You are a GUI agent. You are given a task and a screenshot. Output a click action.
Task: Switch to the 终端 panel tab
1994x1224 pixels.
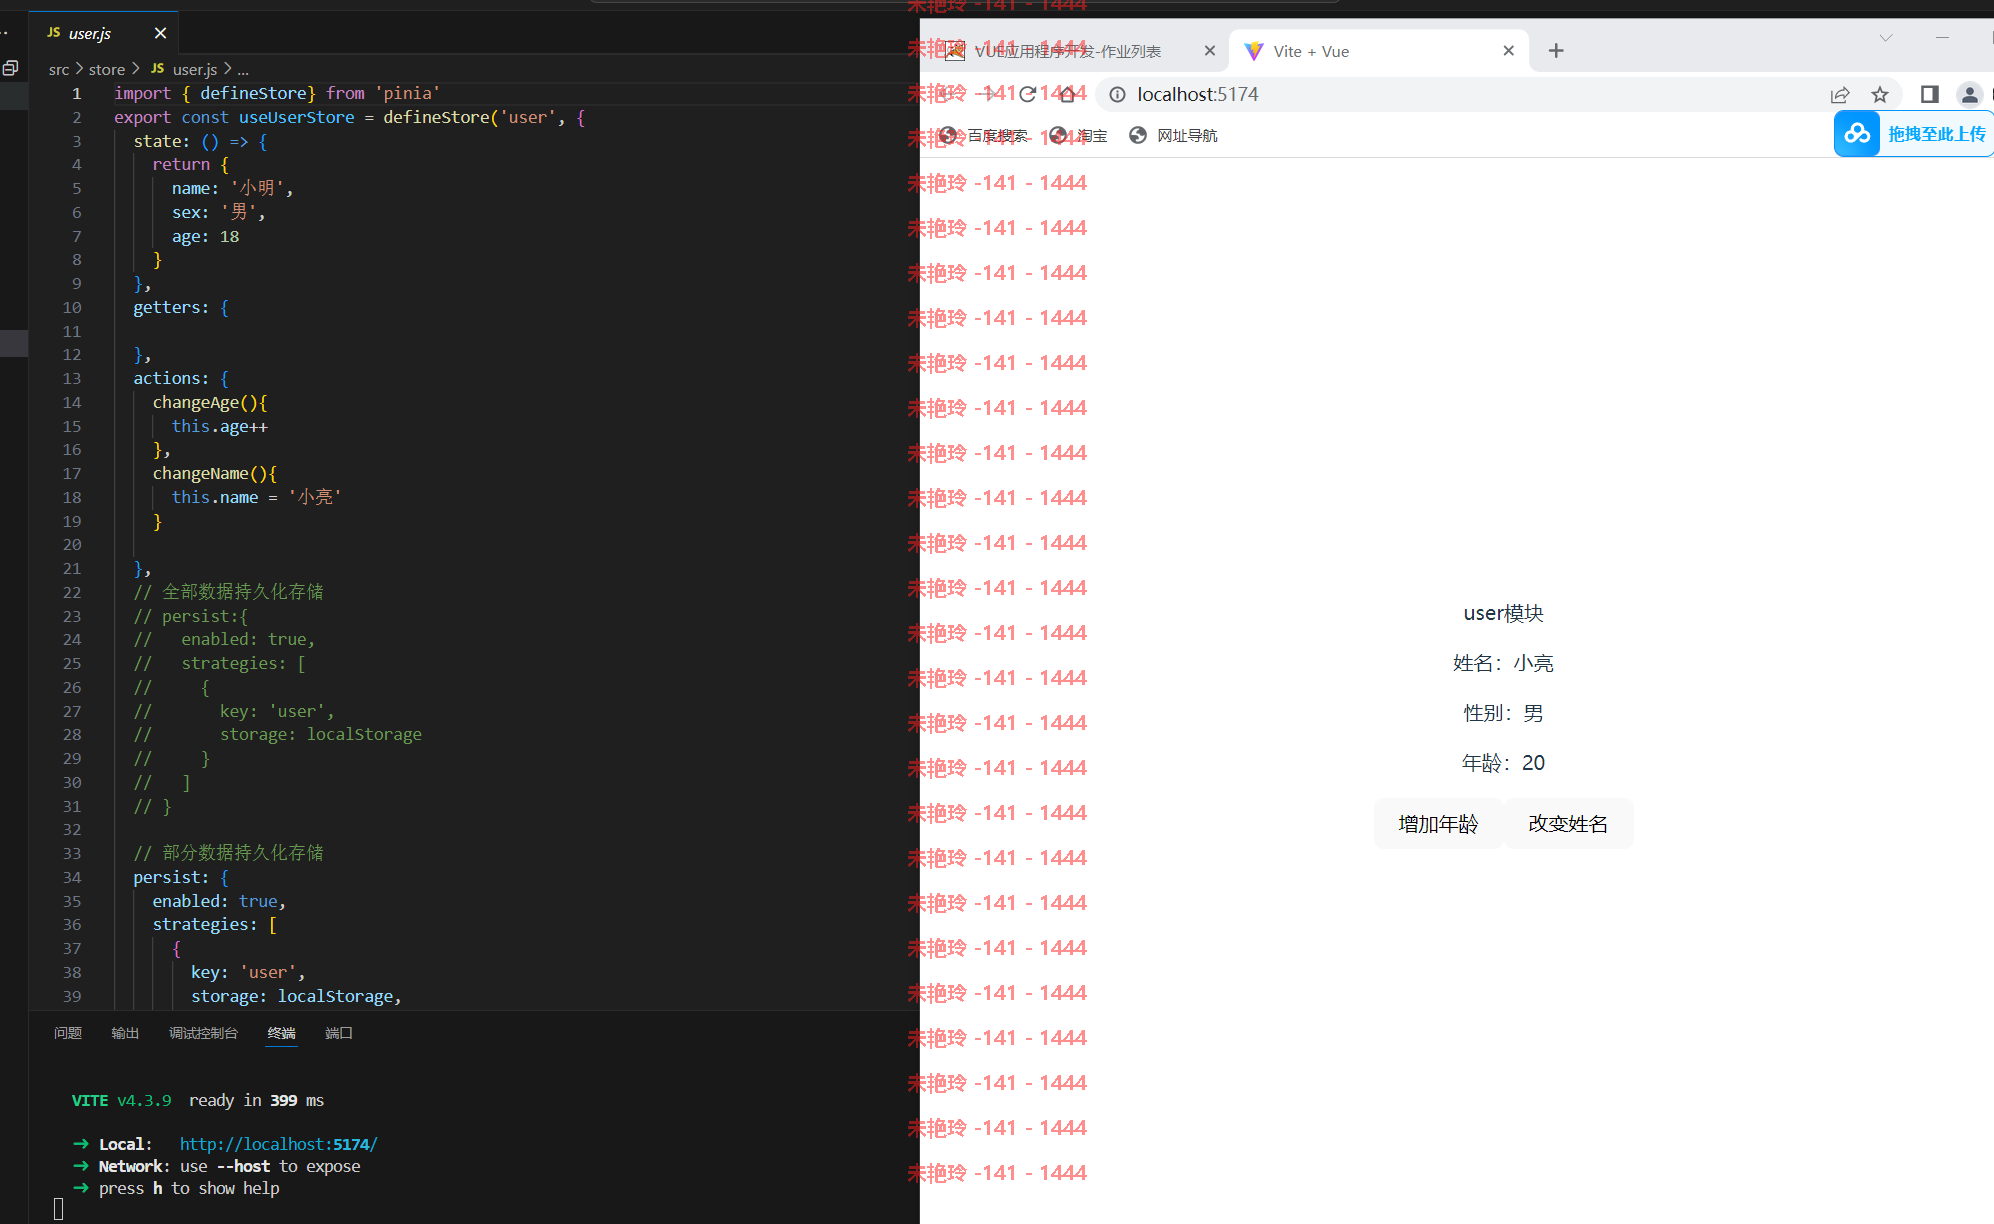[282, 1033]
